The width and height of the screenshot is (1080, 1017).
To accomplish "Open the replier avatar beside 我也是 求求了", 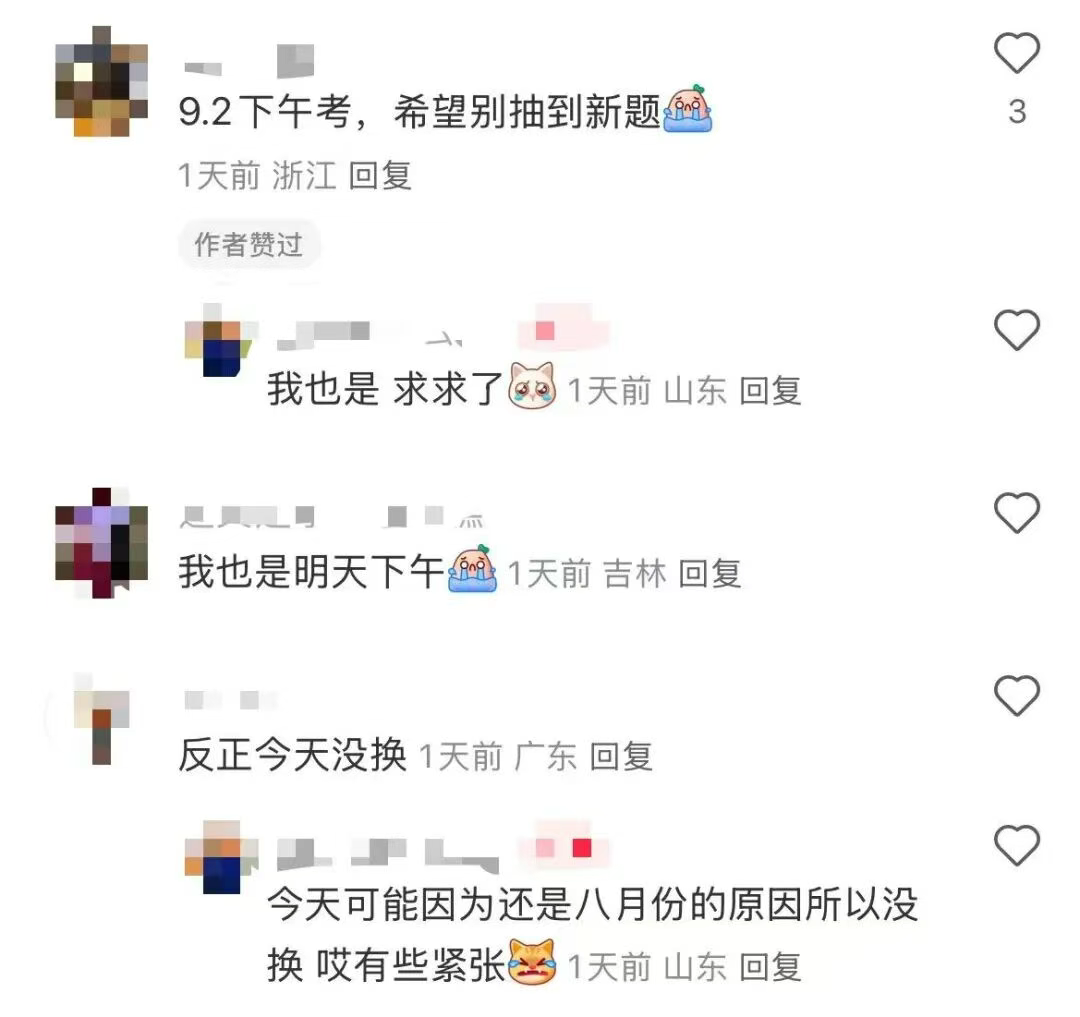I will pos(220,339).
